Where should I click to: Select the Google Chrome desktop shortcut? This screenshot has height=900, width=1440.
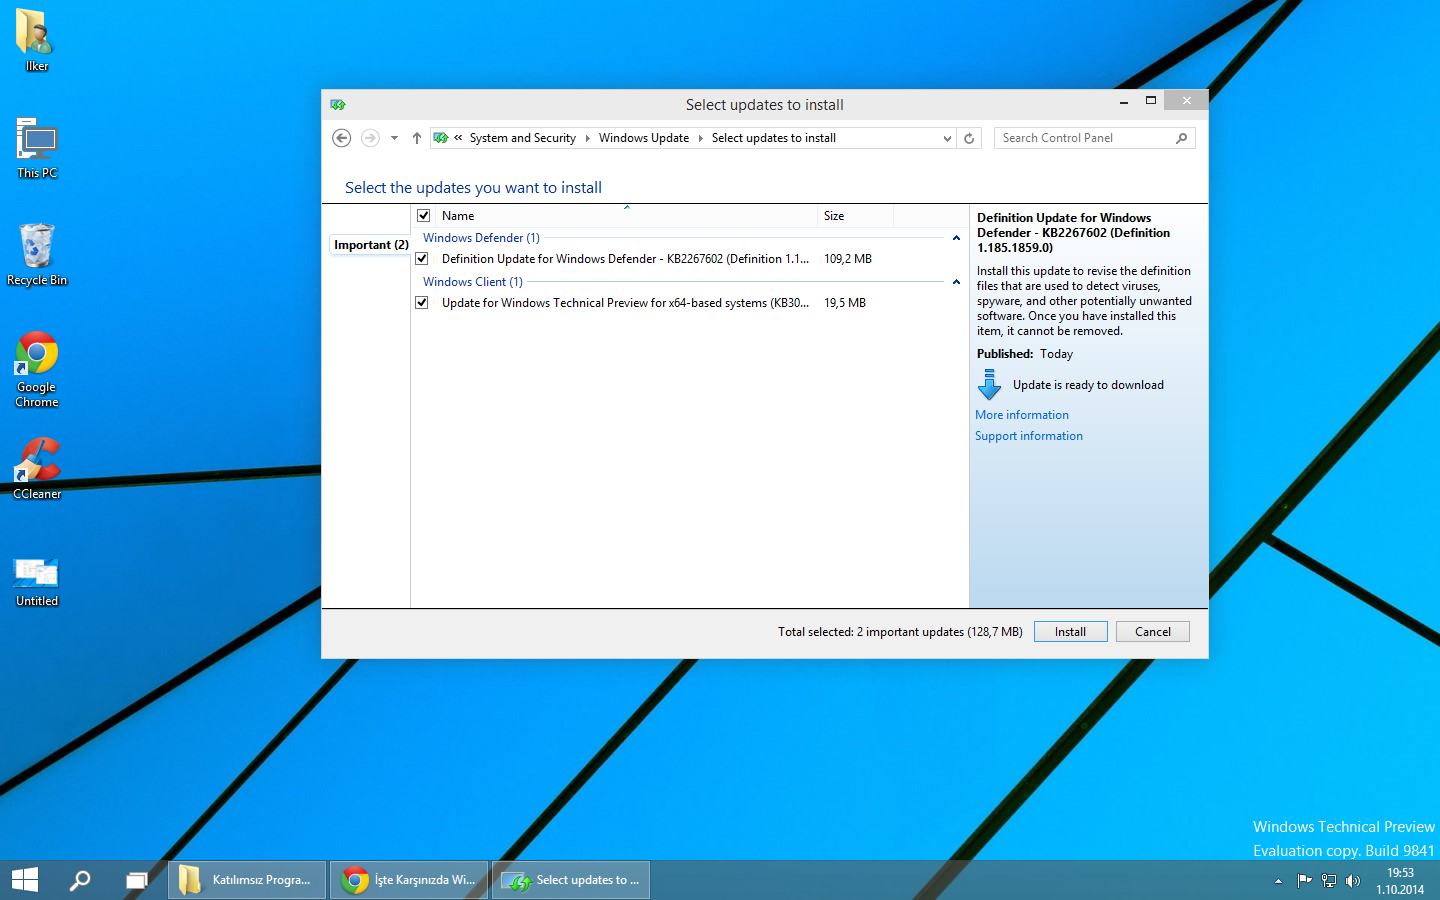point(37,369)
